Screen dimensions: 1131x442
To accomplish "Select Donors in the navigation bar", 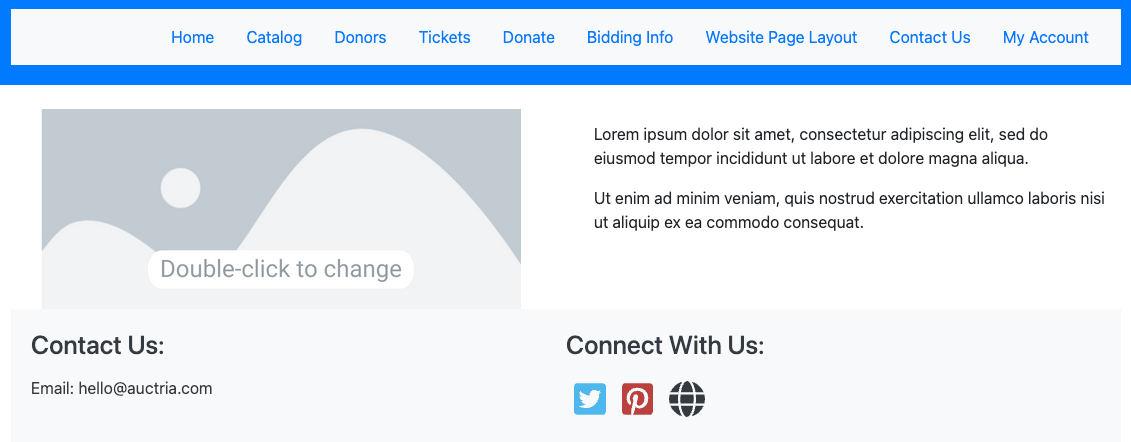I will point(360,38).
